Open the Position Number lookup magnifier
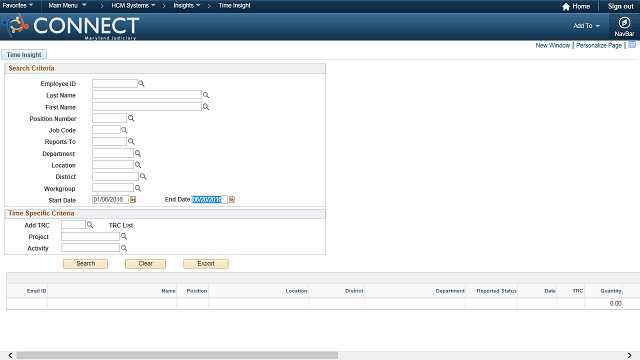 click(x=131, y=118)
